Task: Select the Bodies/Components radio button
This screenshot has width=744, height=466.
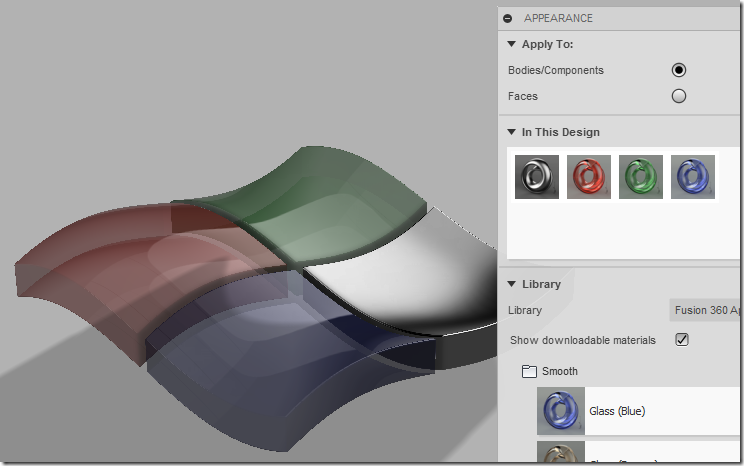Action: point(679,70)
